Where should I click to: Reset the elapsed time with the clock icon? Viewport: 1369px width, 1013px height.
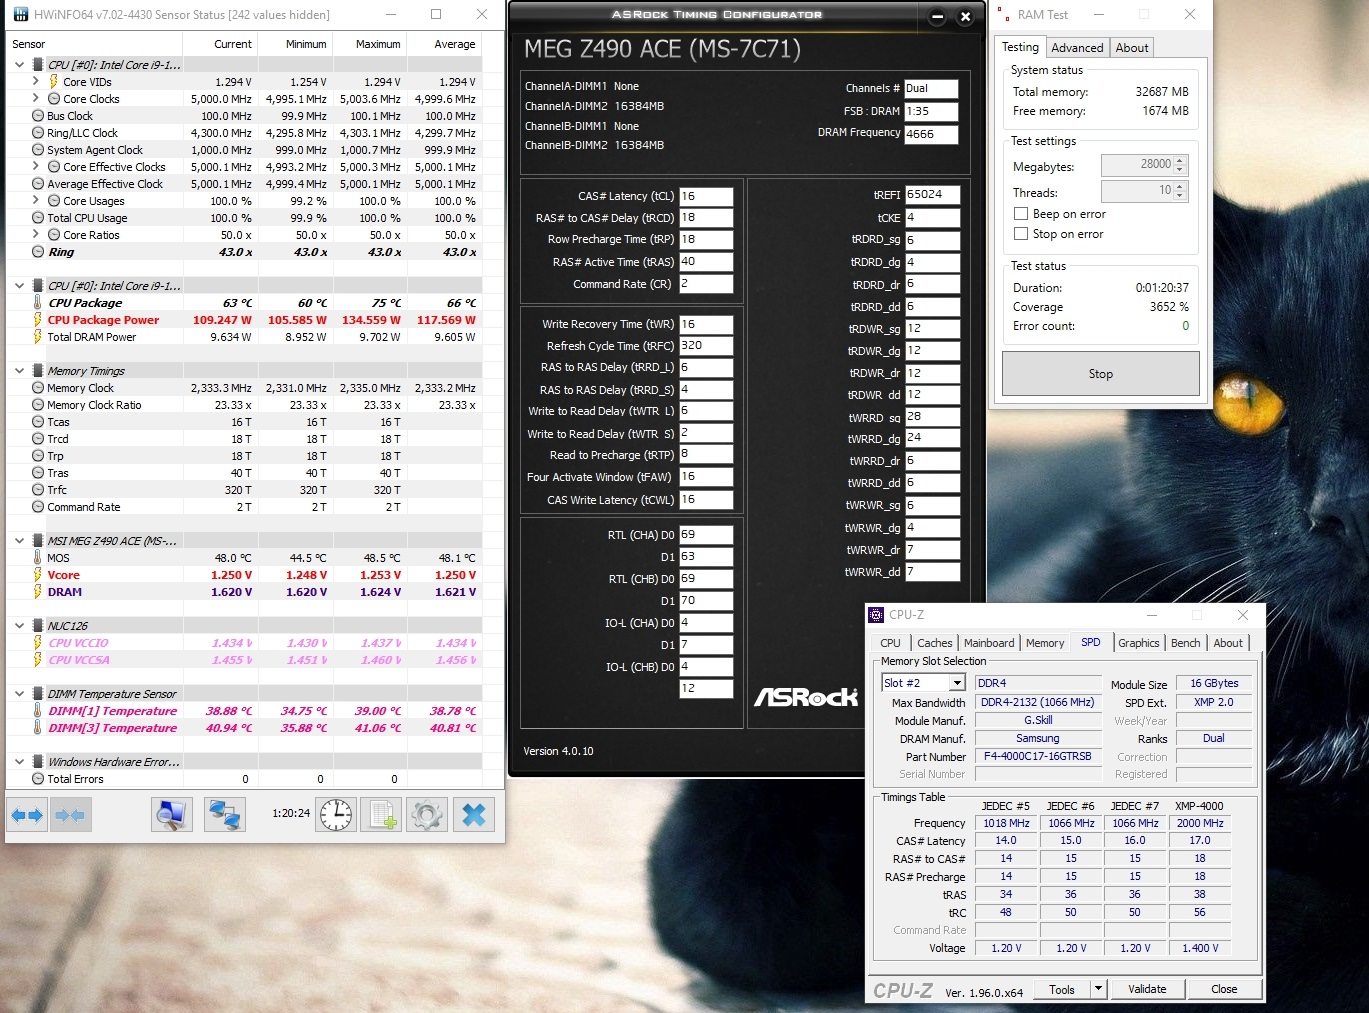(336, 815)
